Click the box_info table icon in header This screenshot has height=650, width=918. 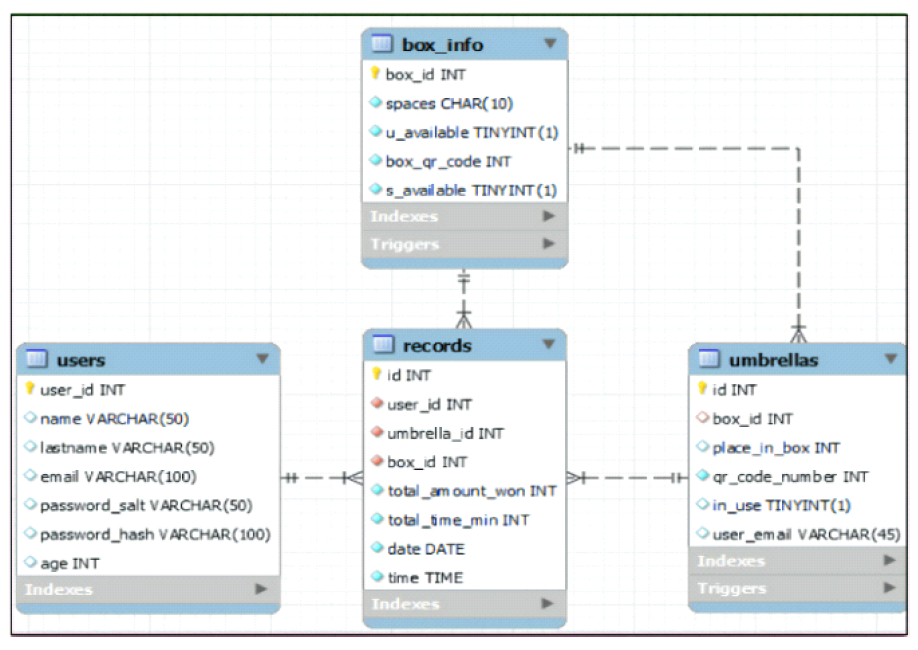point(381,44)
